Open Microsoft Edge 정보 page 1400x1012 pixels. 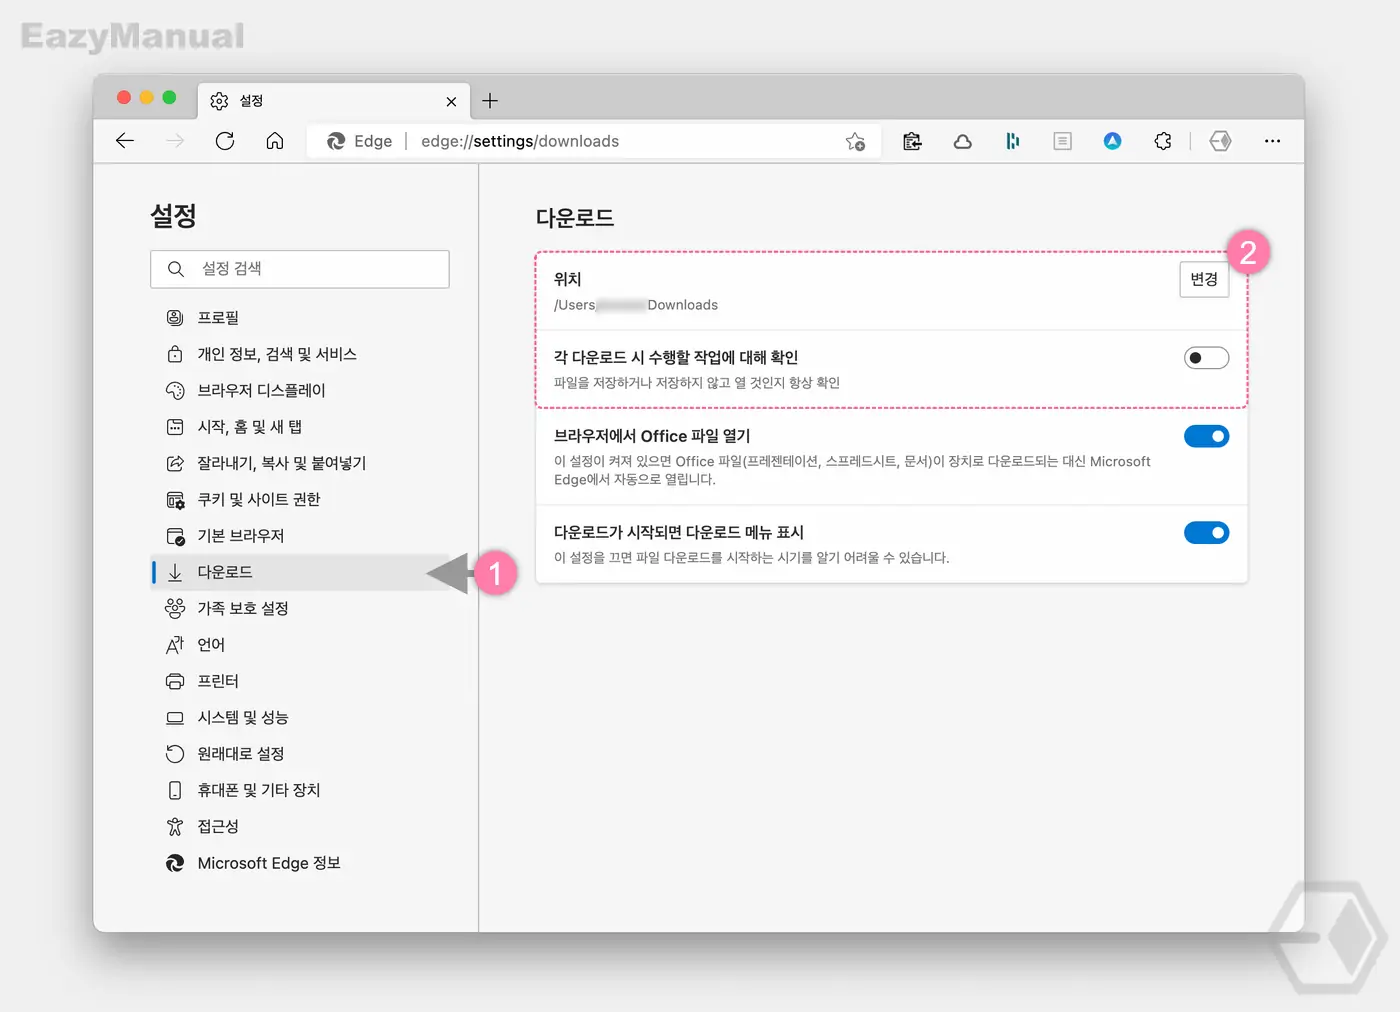pos(300,863)
